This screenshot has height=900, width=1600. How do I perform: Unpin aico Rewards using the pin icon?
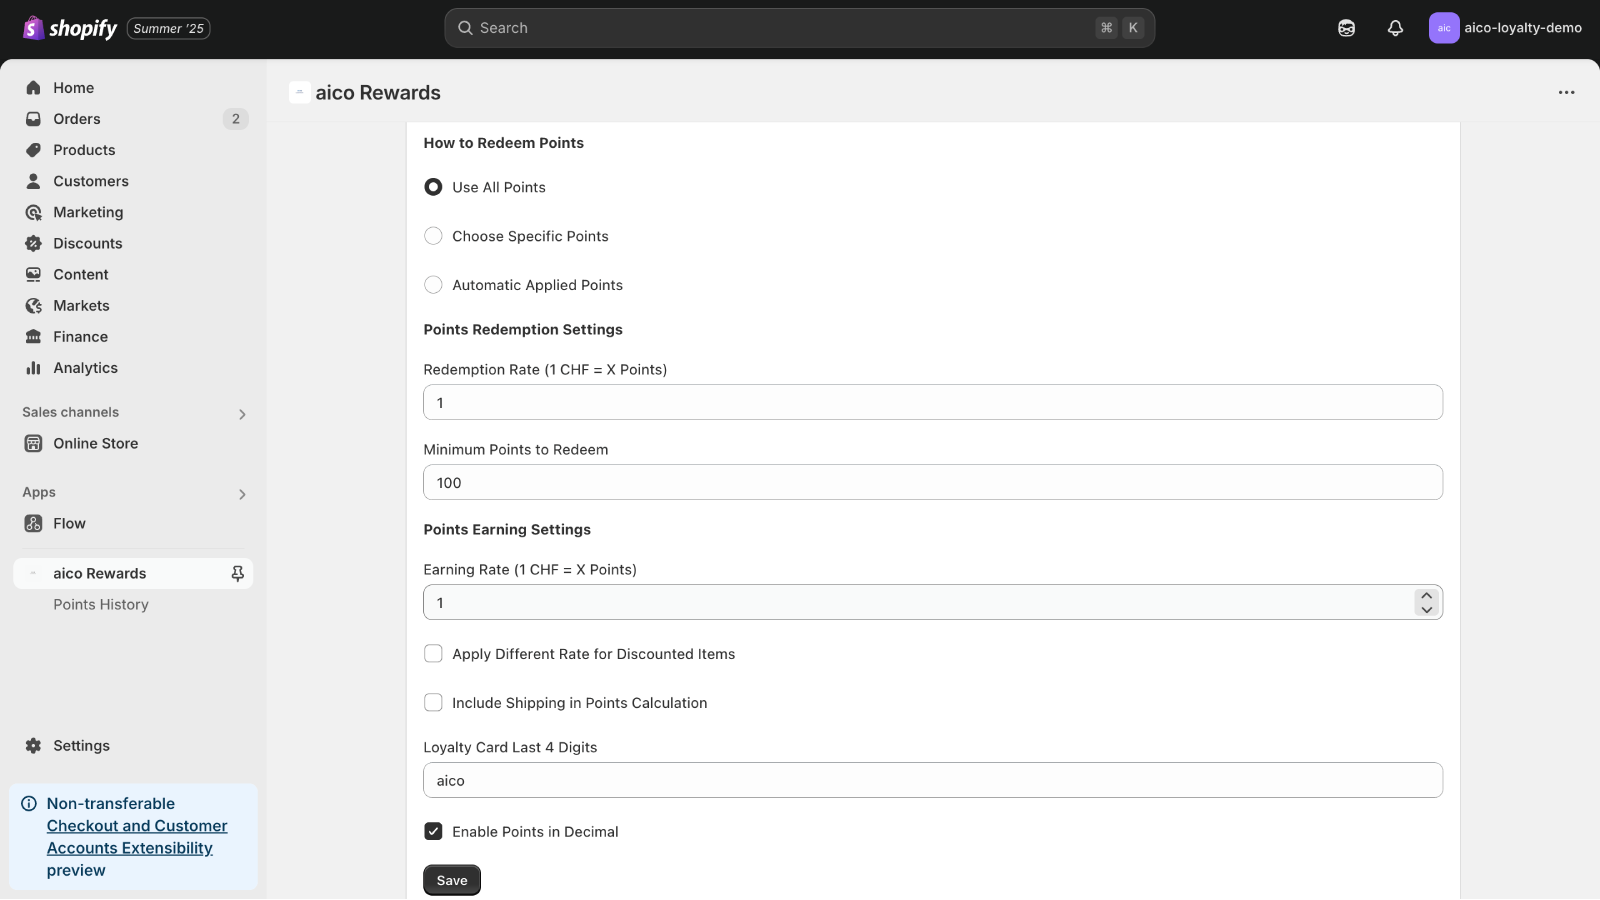[x=237, y=573]
